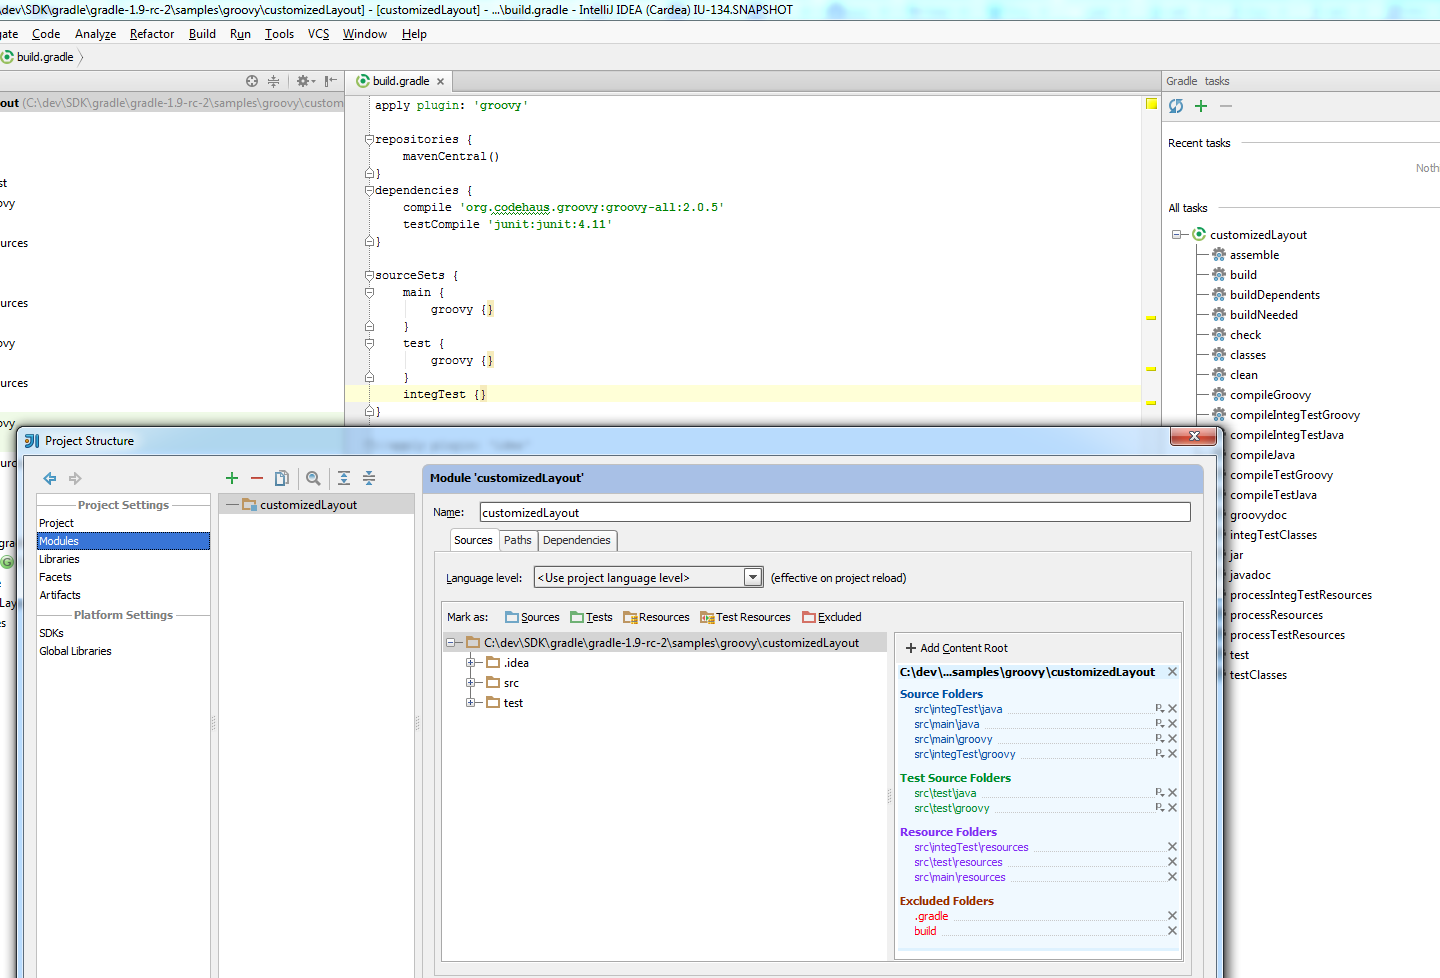The image size is (1440, 978).
Task: Hide the Project tool panel
Action: pyautogui.click(x=330, y=81)
